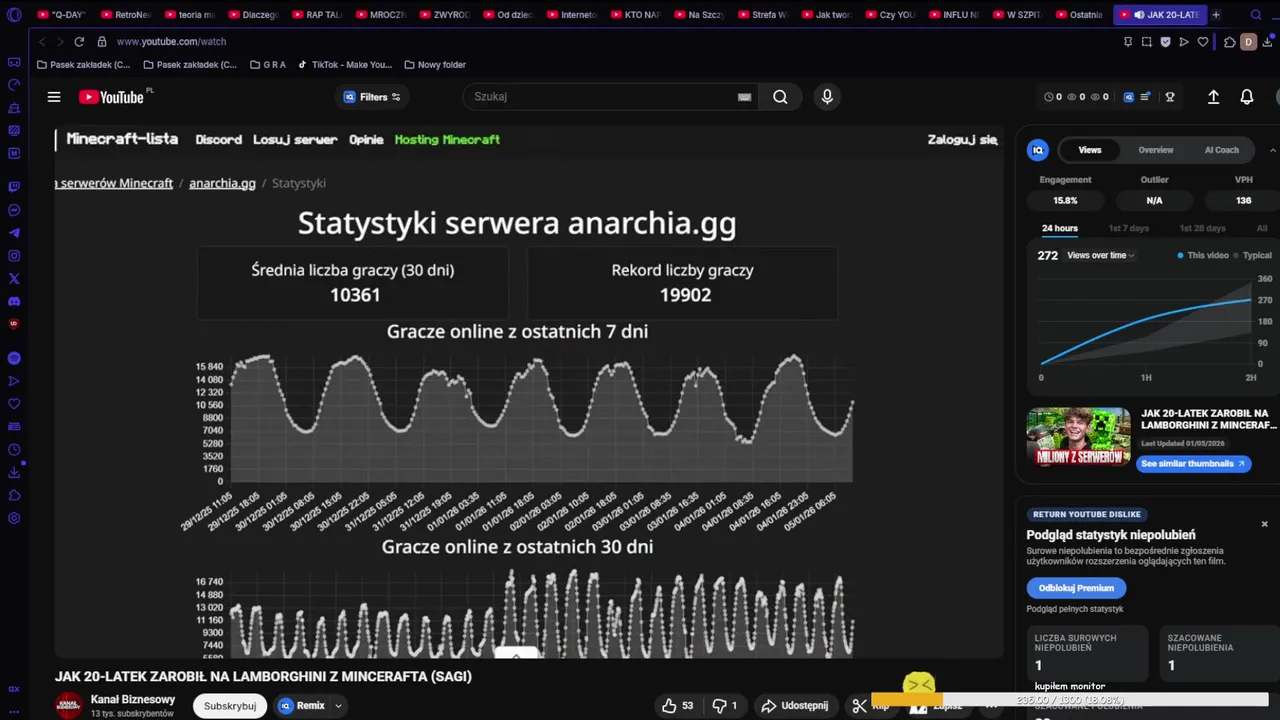Expand the Remix dropdown arrow
Image resolution: width=1280 pixels, height=720 pixels.
338,705
